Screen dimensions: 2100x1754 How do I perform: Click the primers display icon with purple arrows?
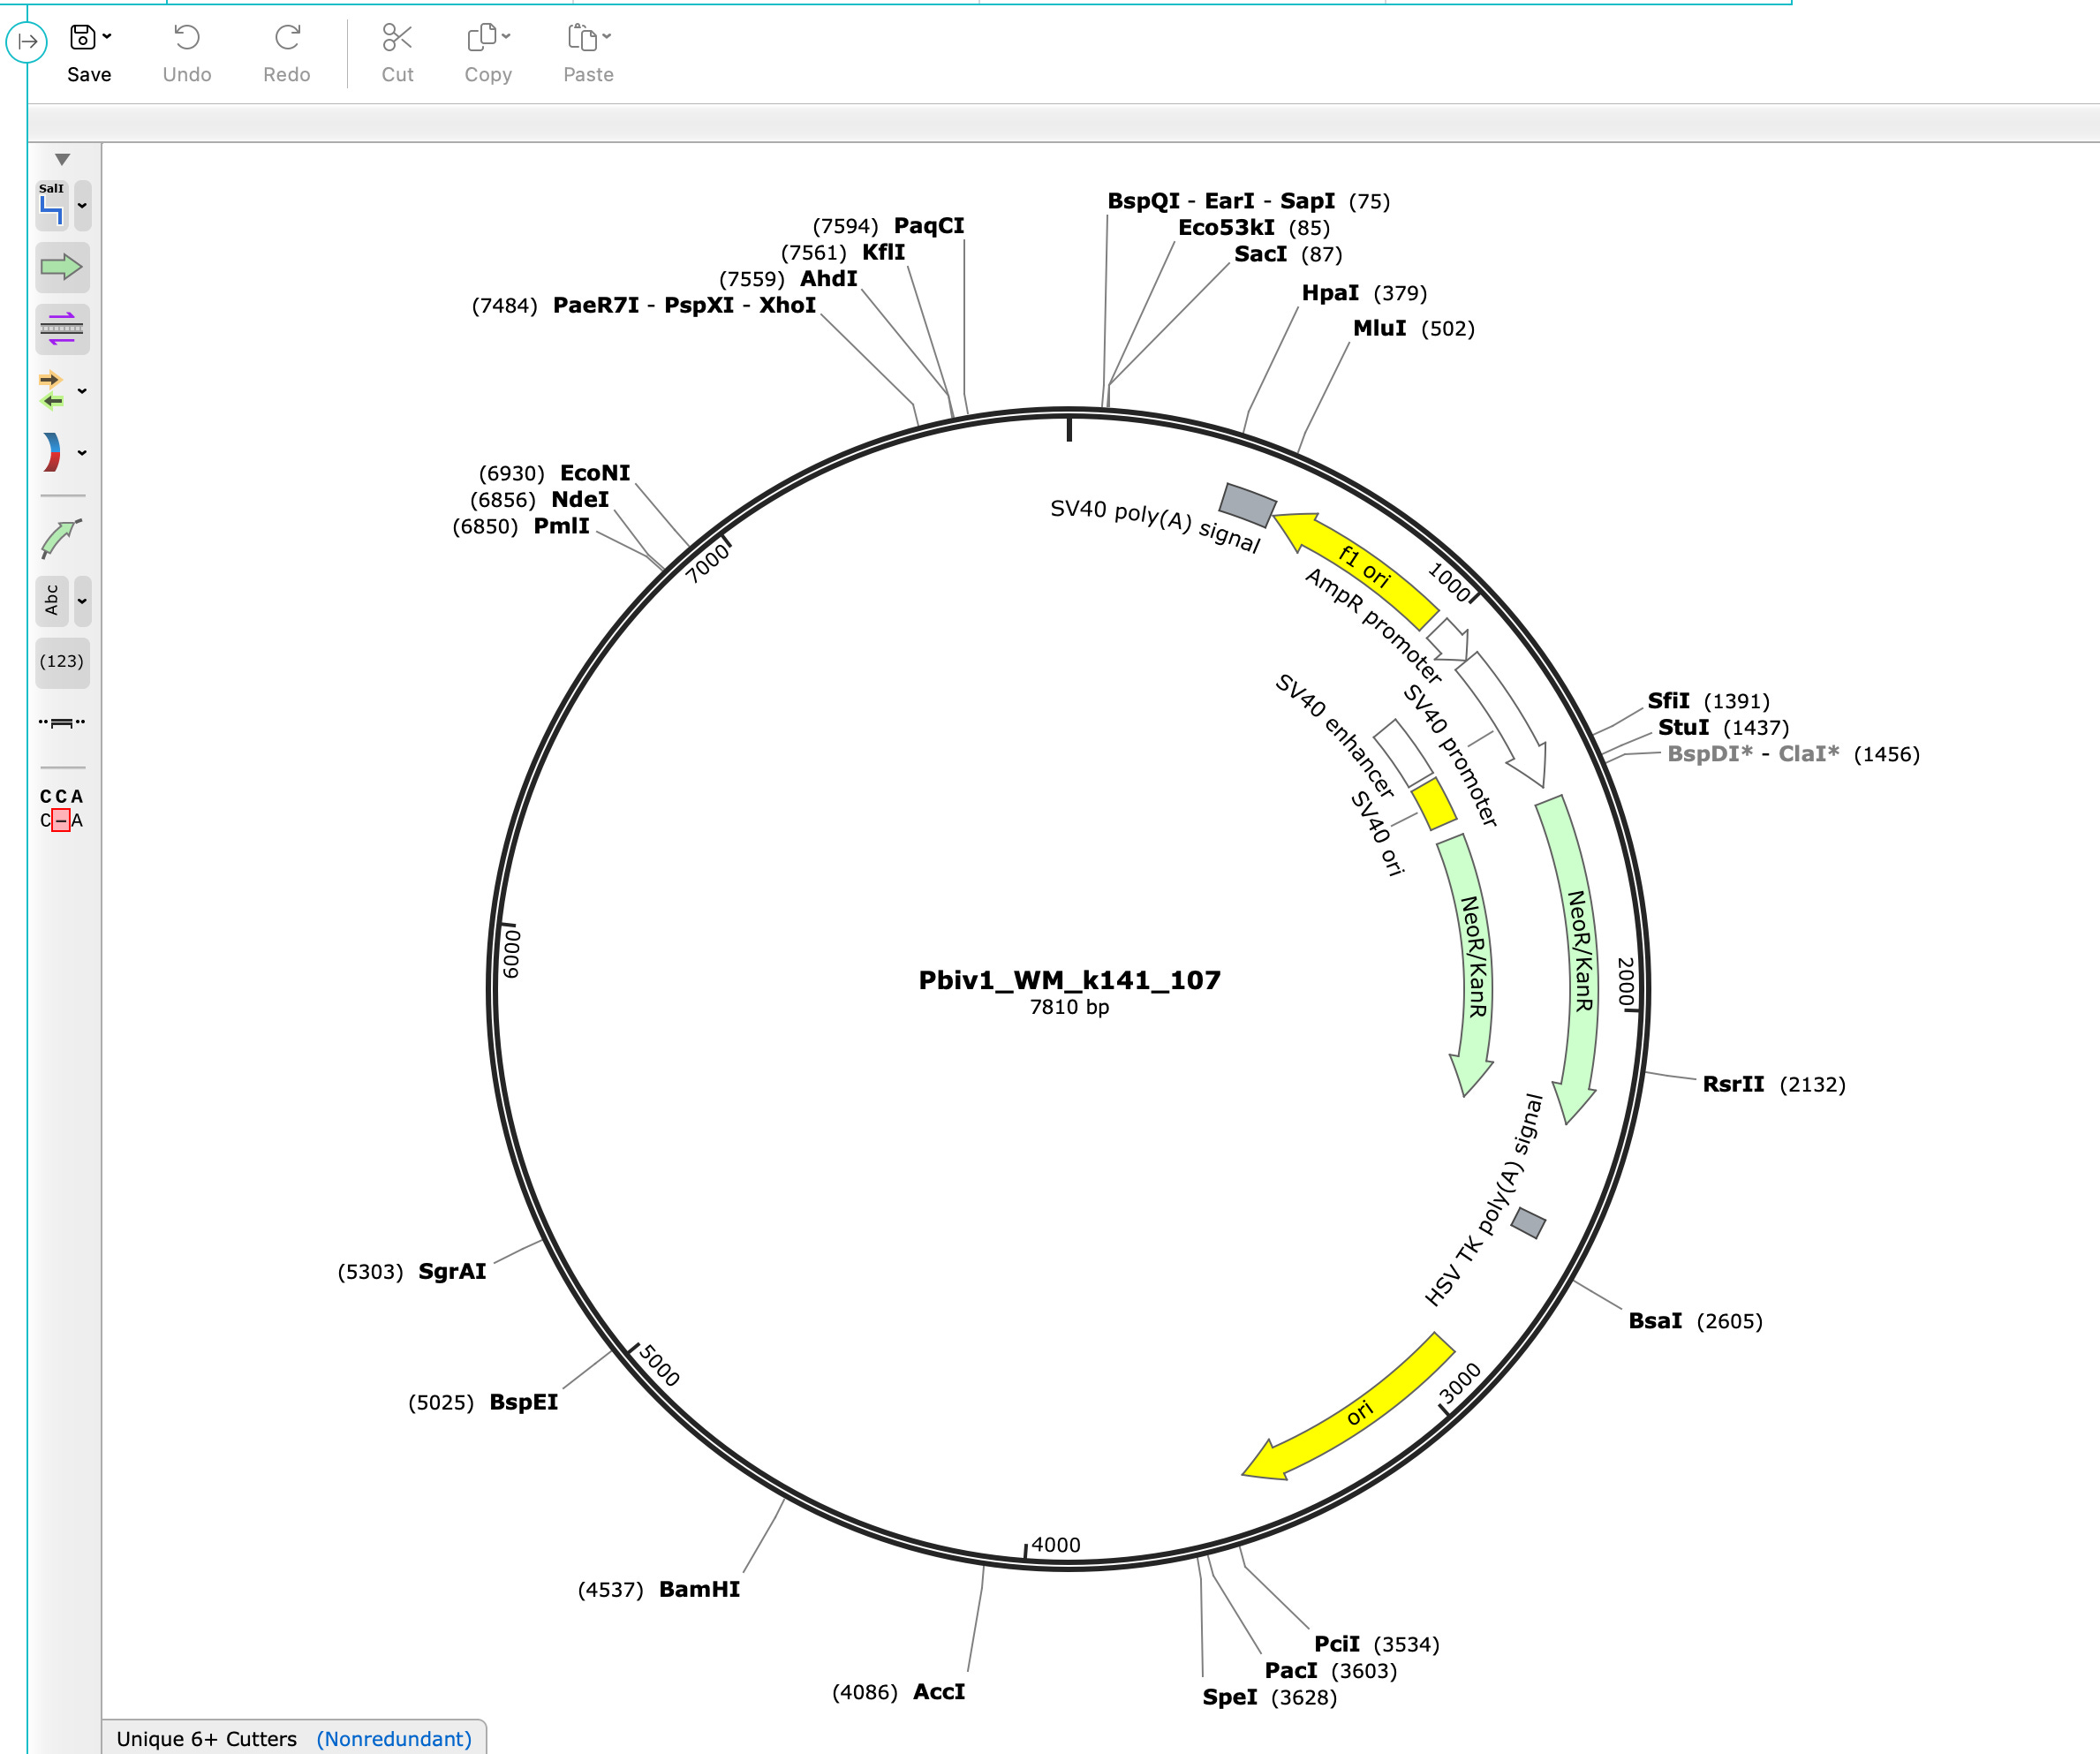pos(61,329)
